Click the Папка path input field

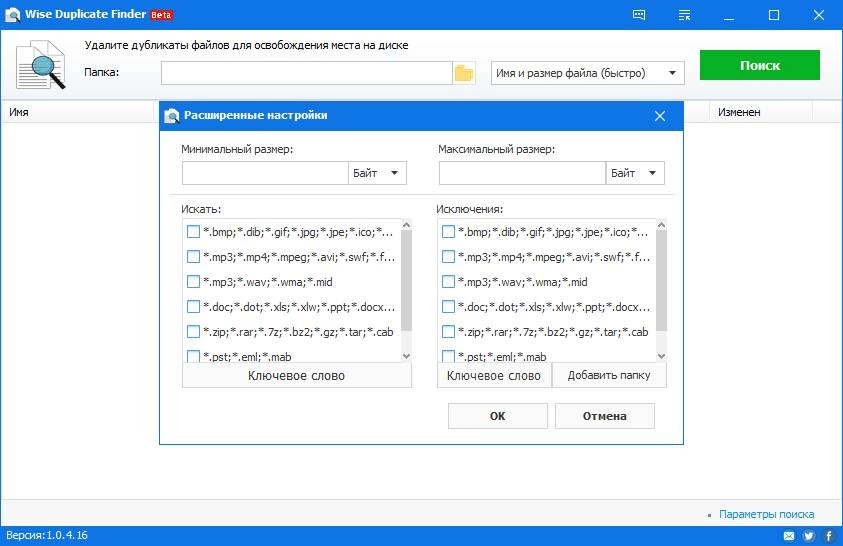pos(306,73)
